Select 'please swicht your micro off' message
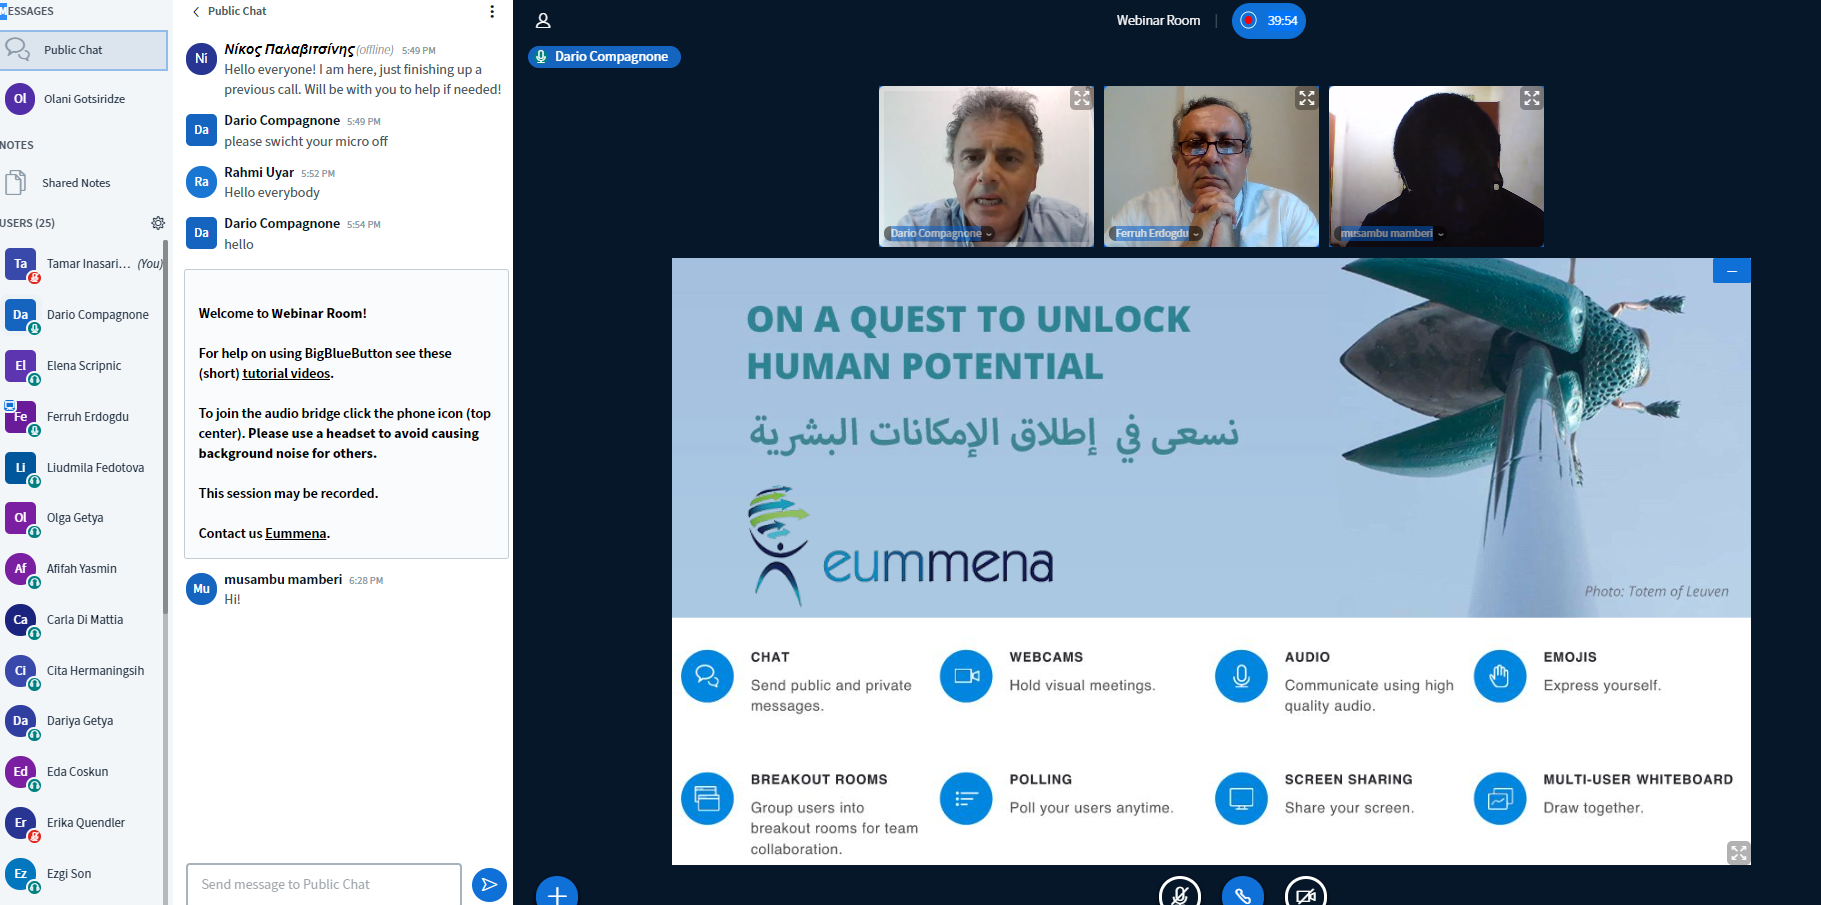 pos(306,142)
